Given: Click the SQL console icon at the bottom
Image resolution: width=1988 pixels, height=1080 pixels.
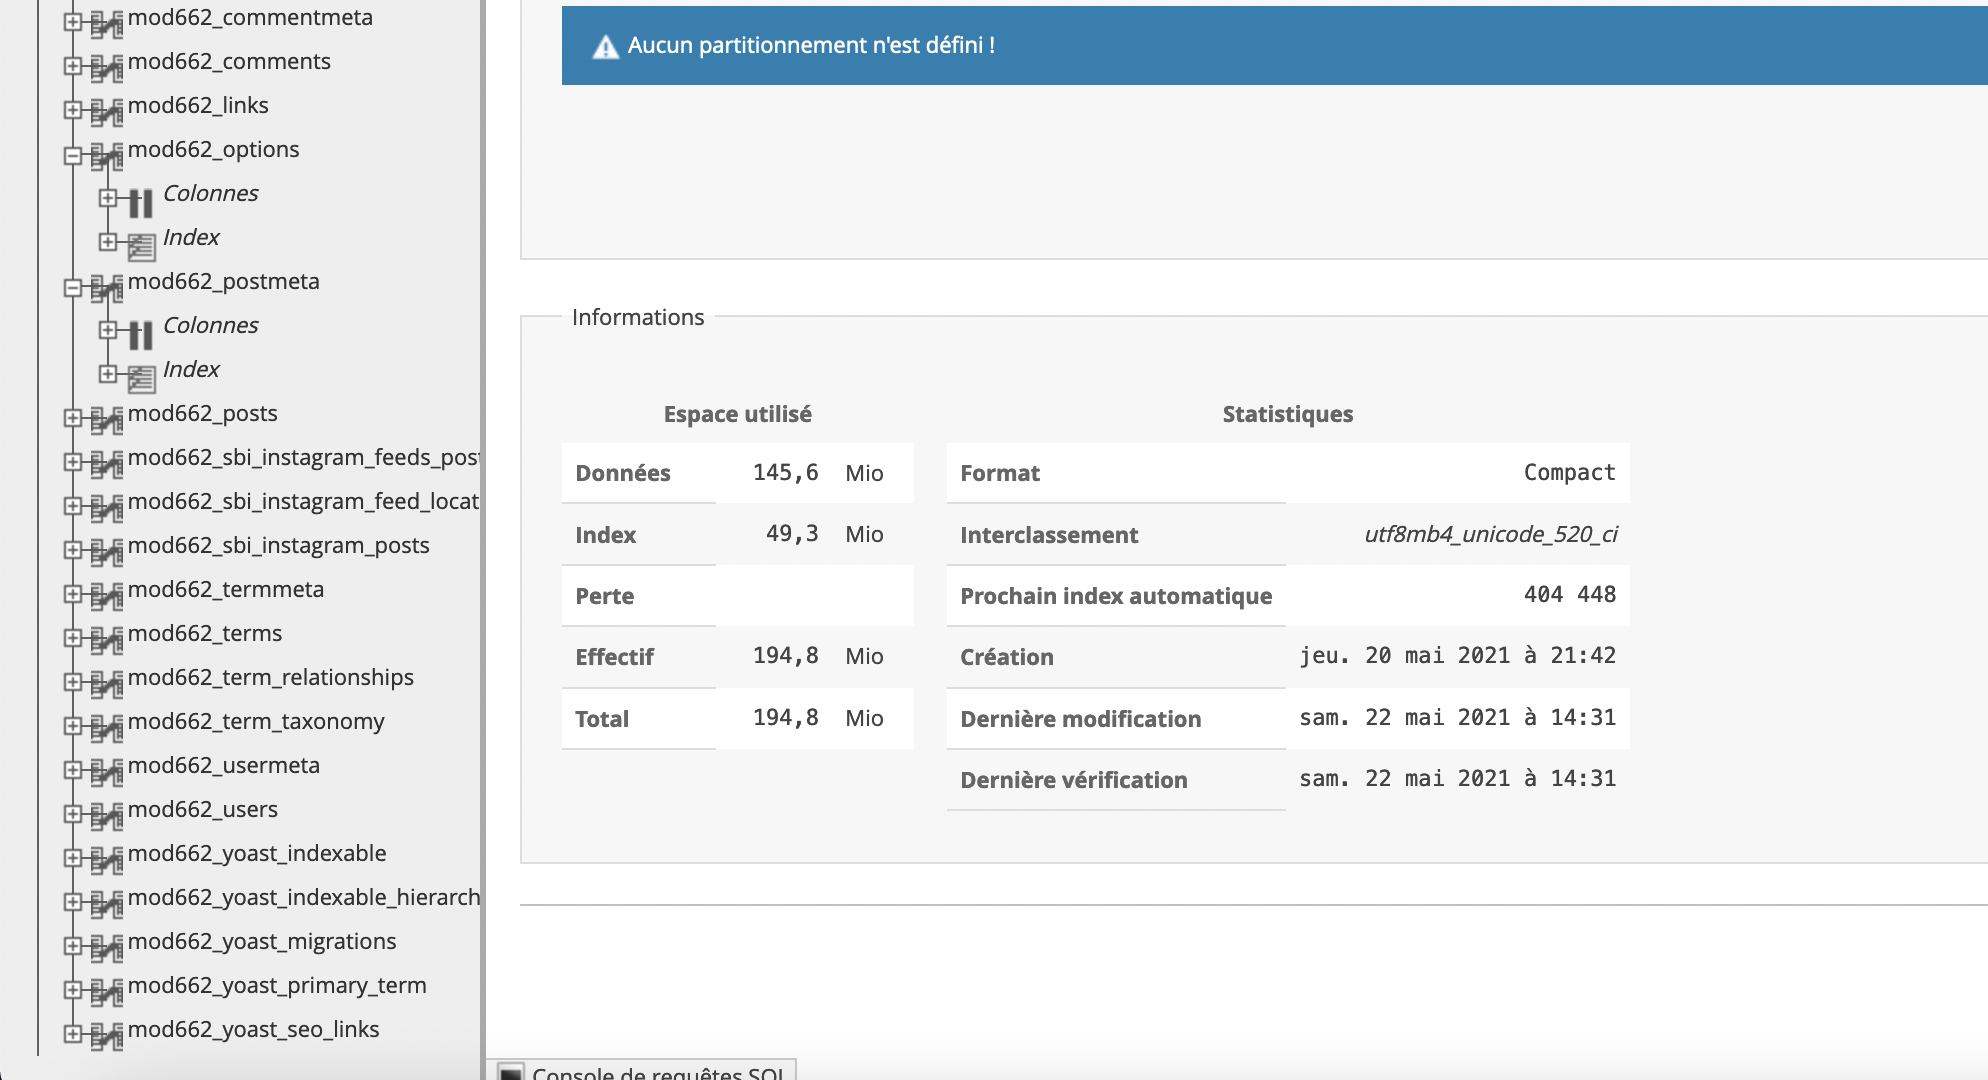Looking at the screenshot, I should coord(510,1073).
